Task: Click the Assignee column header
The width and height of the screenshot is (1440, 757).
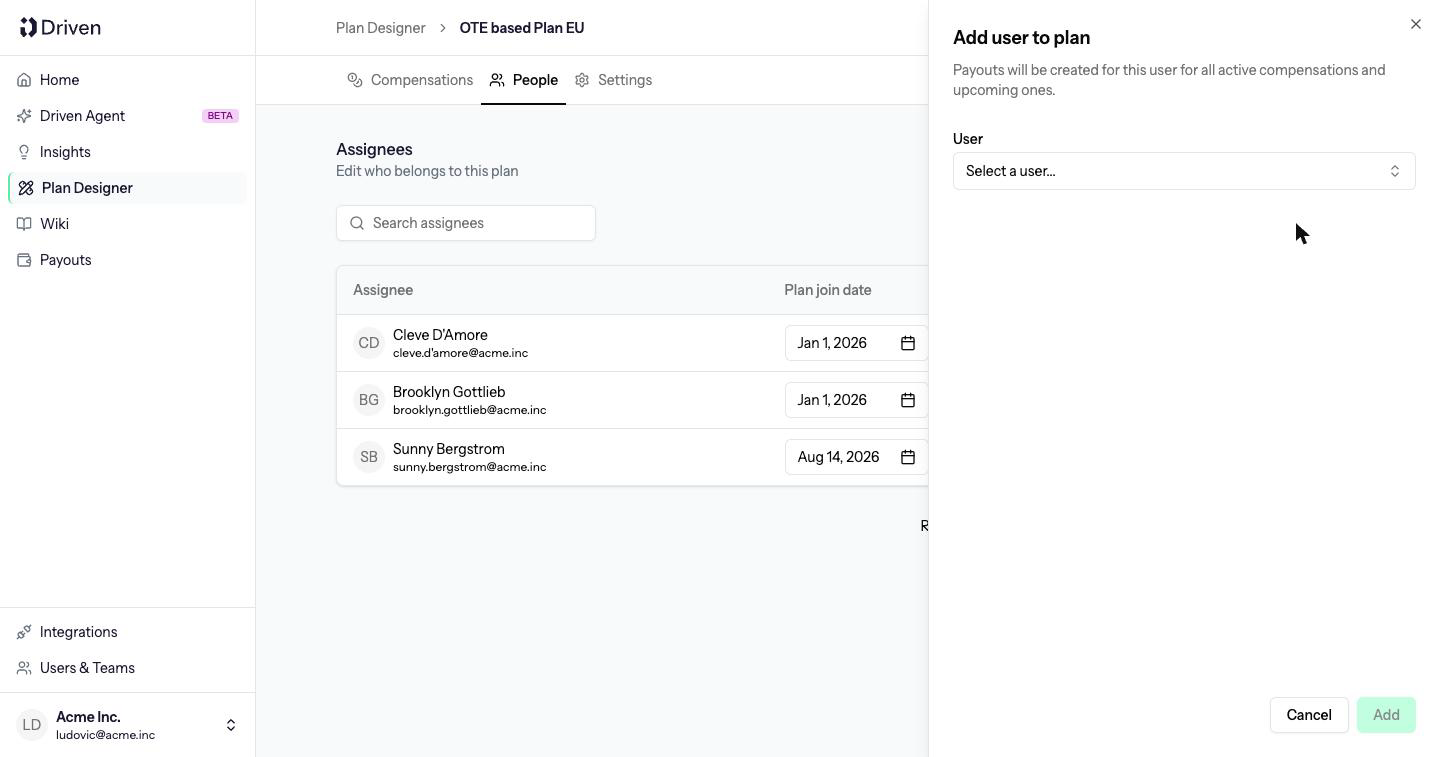Action: click(383, 290)
